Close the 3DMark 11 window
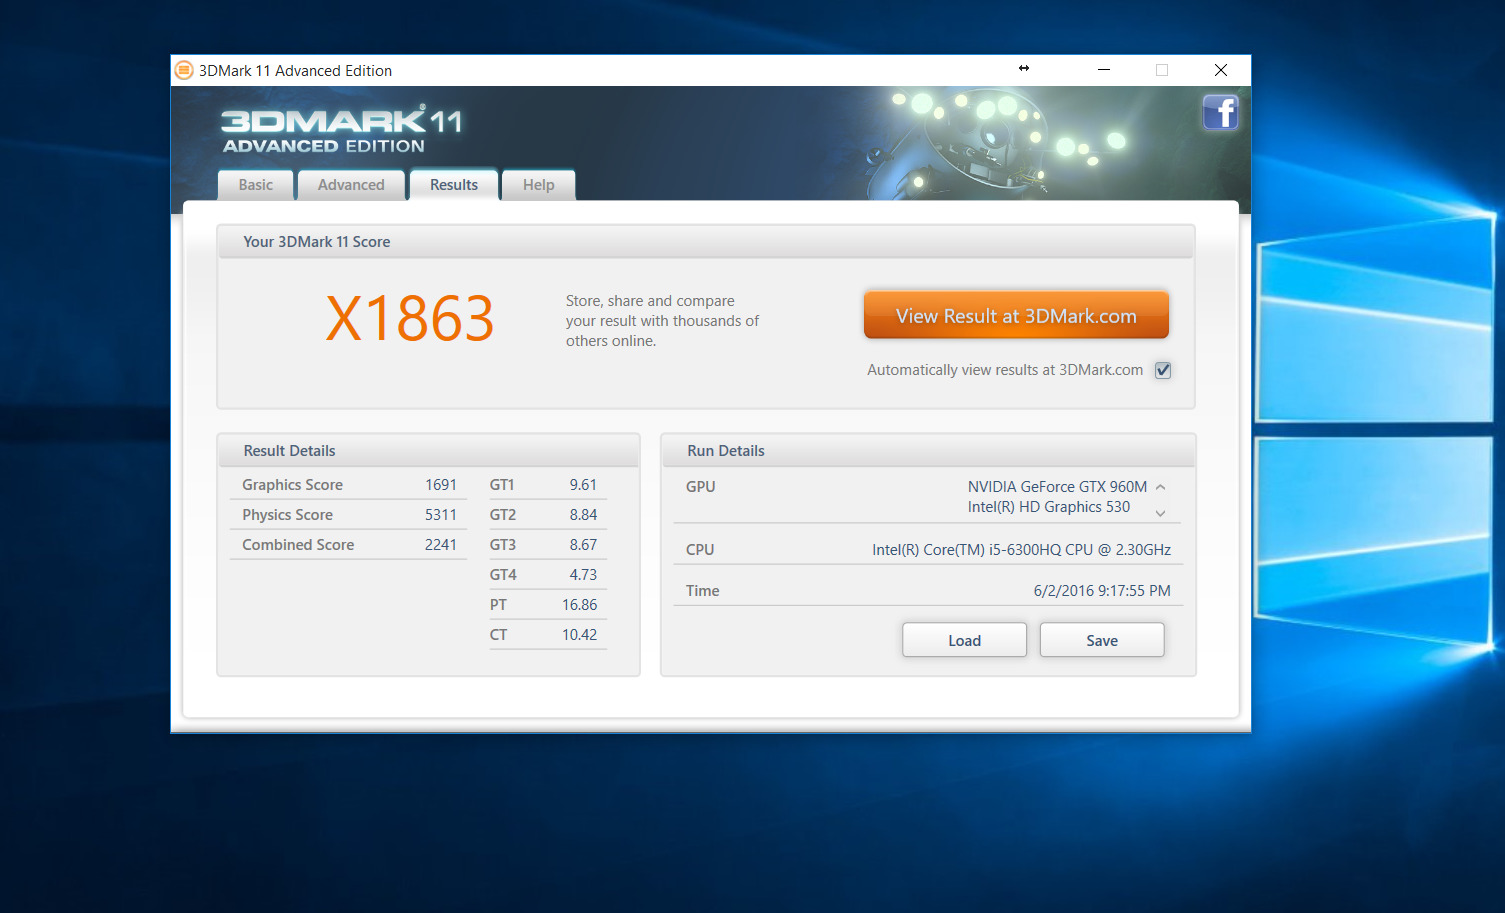1505x913 pixels. coord(1220,70)
